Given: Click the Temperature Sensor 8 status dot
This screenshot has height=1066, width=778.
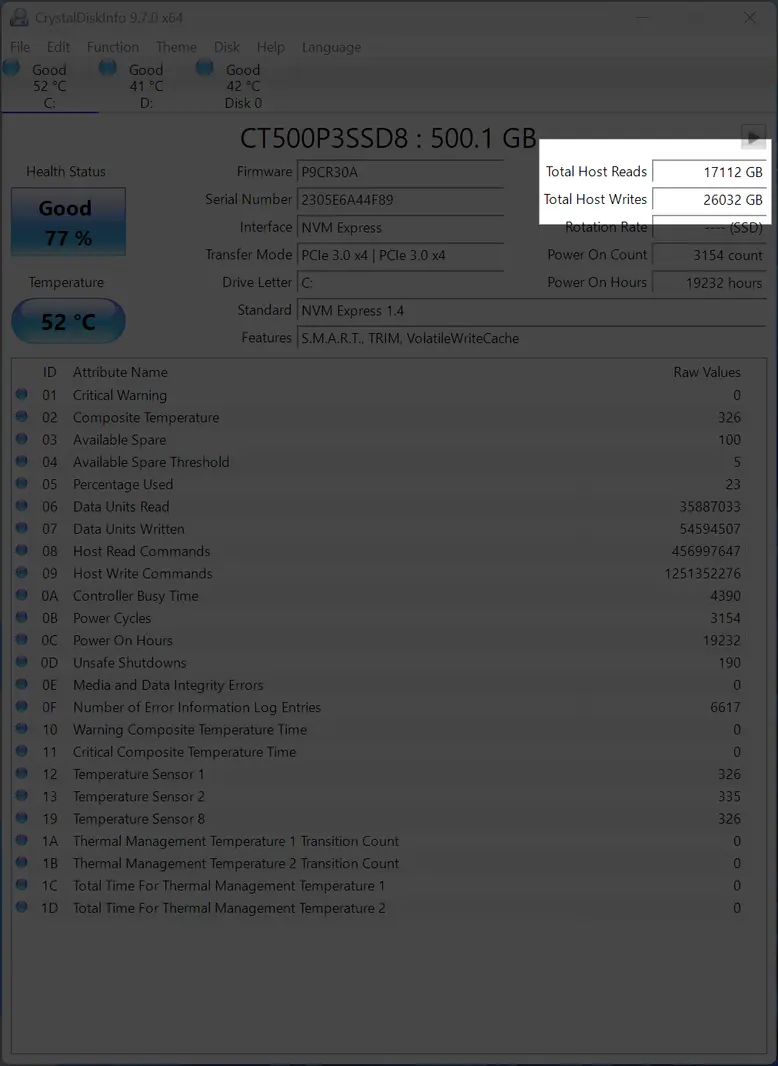Looking at the screenshot, I should pos(22,819).
